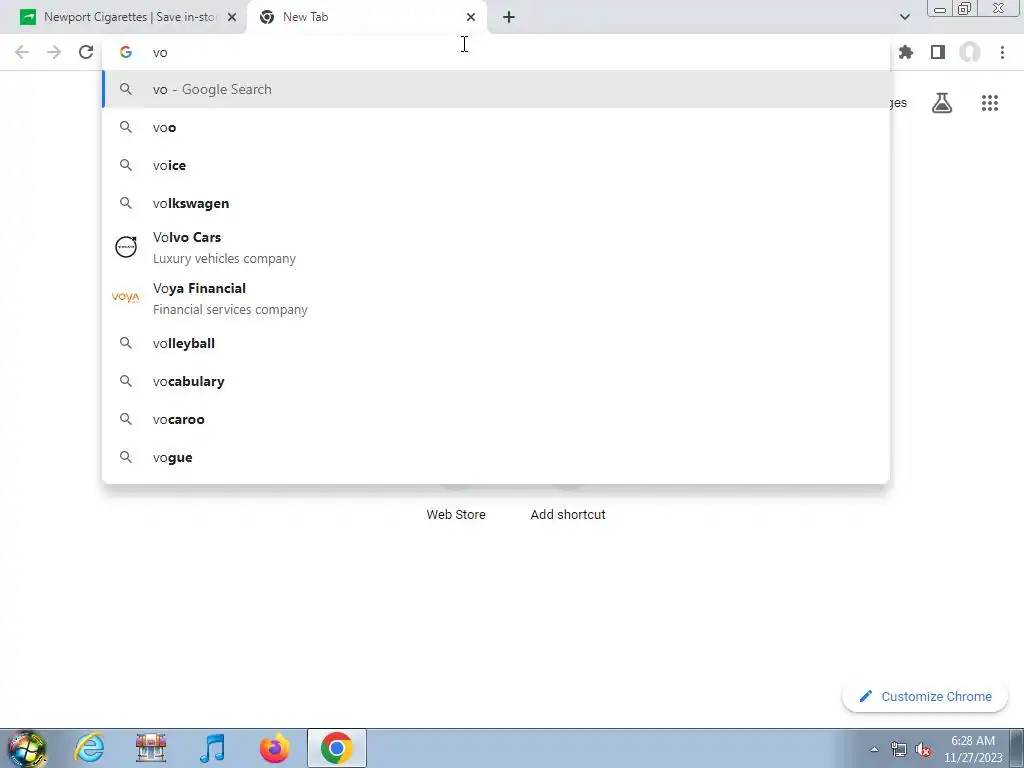Select 'vo - Google Search' suggestion

(x=496, y=89)
